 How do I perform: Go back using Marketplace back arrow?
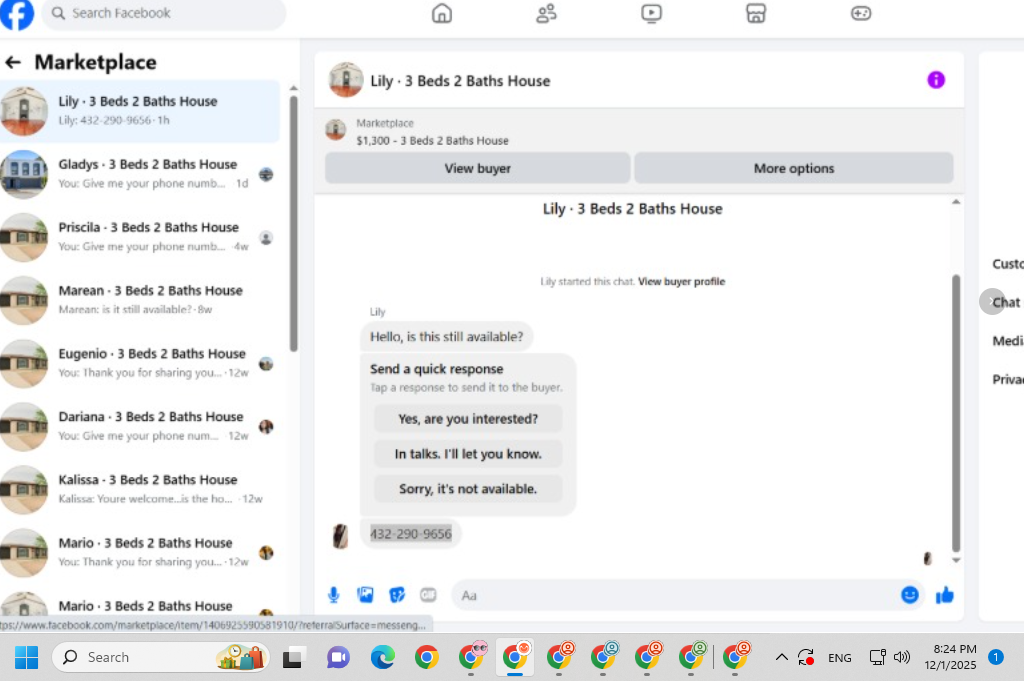click(x=13, y=62)
